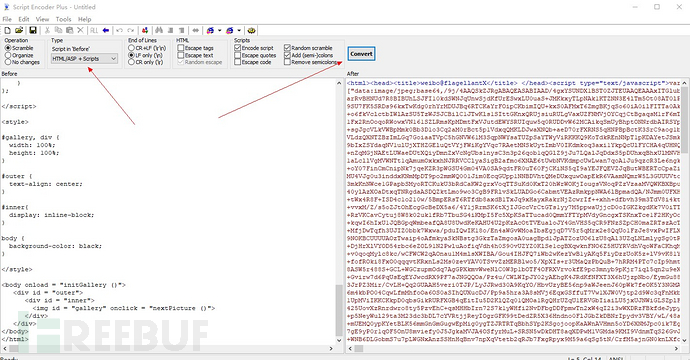Click the Before pane vertical scrollbar thumb
The width and height of the screenshot is (690, 360).
339,310
